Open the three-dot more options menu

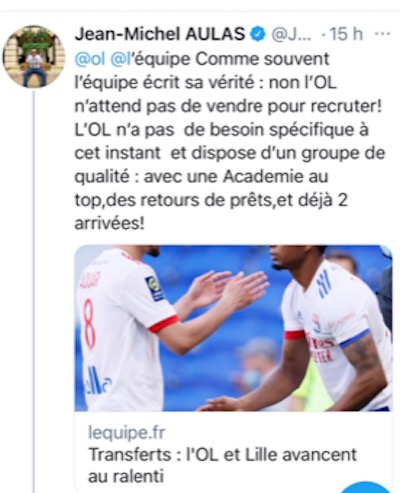383,34
